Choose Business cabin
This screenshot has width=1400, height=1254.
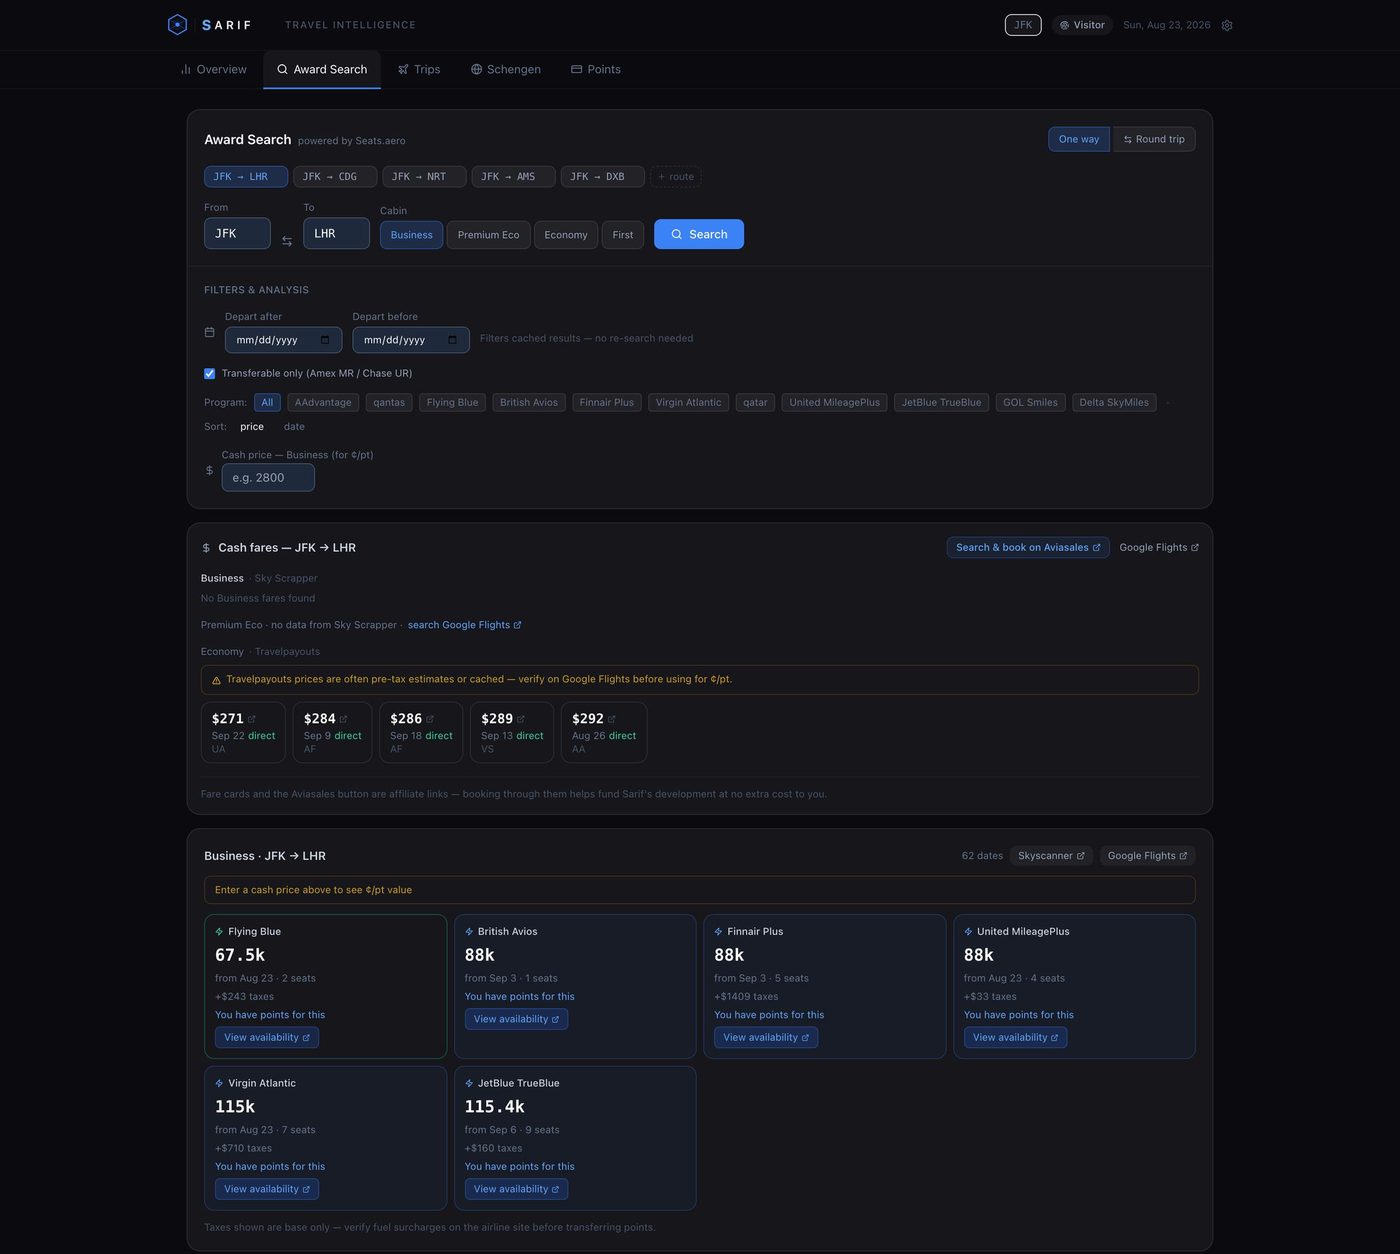point(411,235)
